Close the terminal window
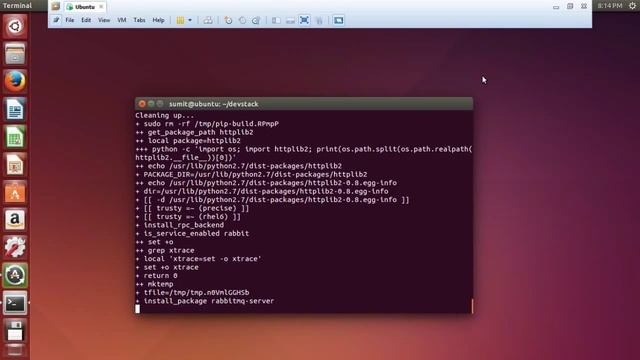The height and width of the screenshot is (360, 640). pyautogui.click(x=142, y=104)
